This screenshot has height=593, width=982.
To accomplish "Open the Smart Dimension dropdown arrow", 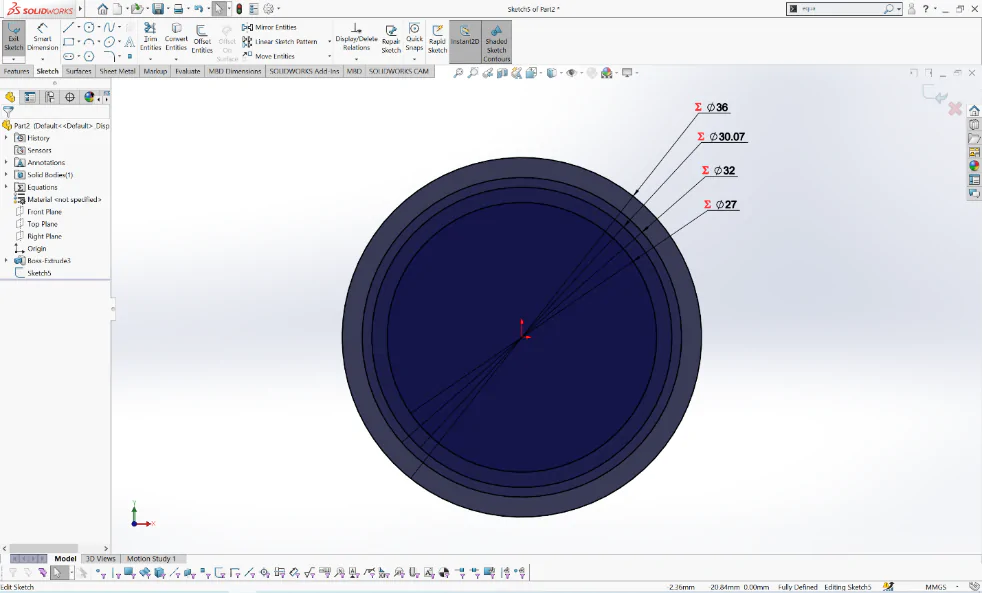I will click(43, 59).
